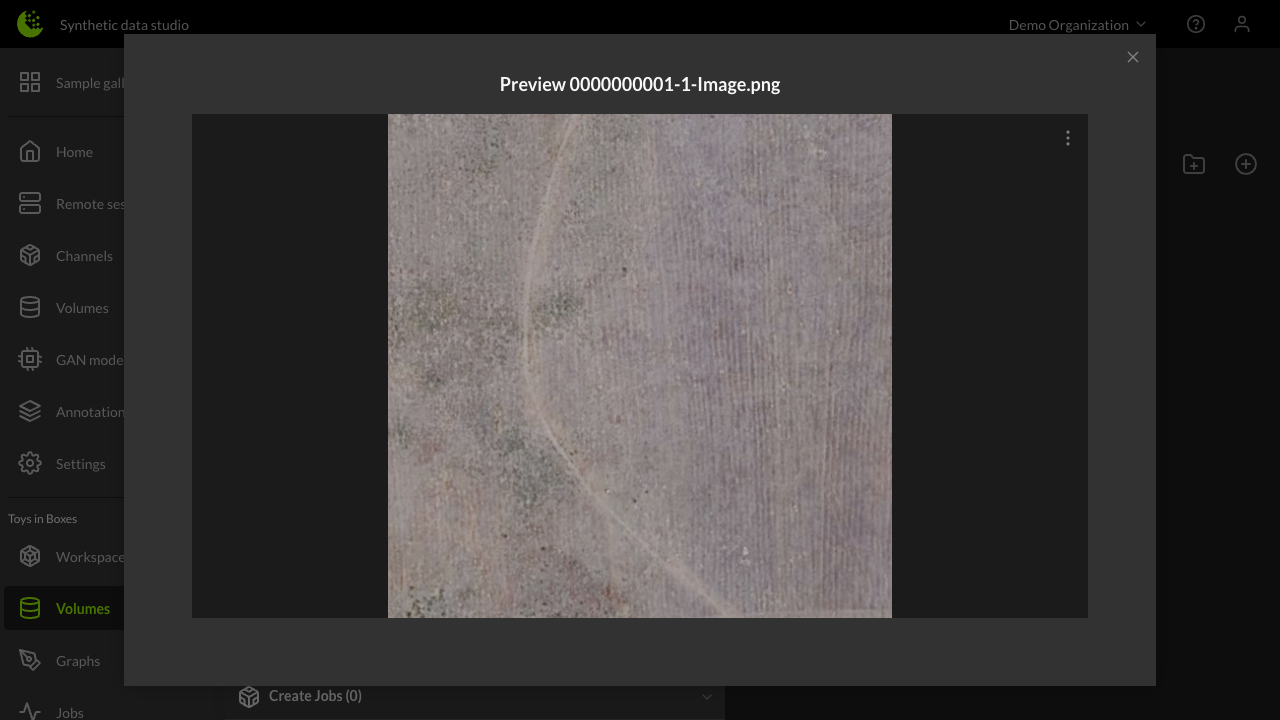Close the image preview dialog
Screen dimensions: 1280x720
pyautogui.click(x=1133, y=57)
